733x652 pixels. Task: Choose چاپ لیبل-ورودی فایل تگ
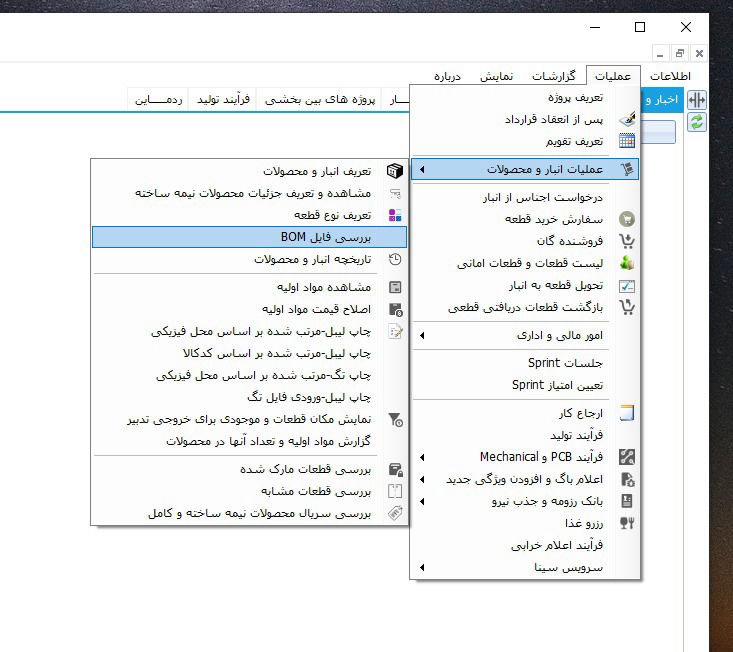250,397
